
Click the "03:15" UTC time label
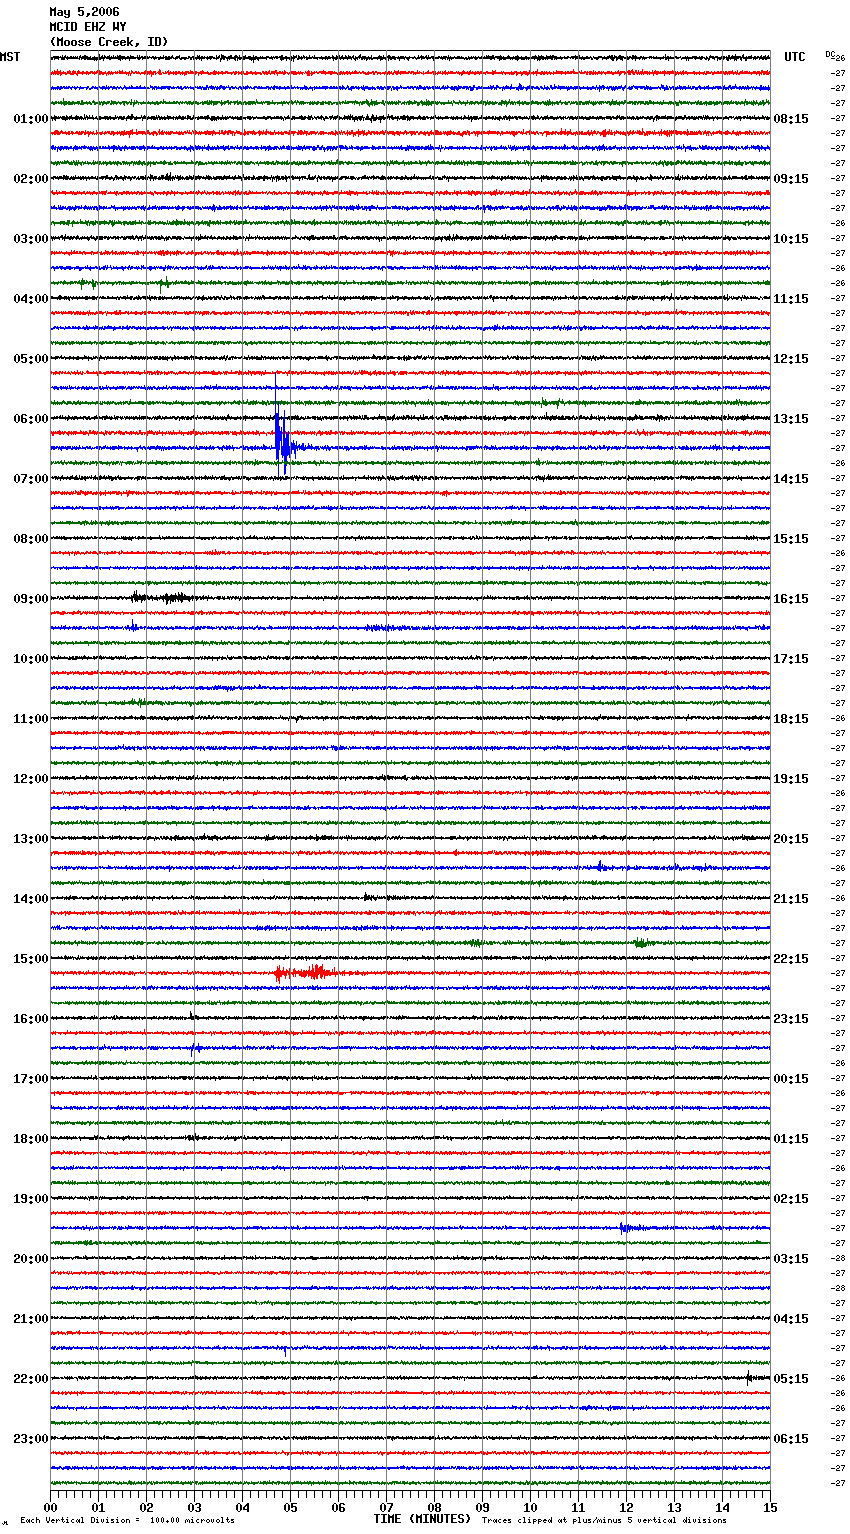791,1259
